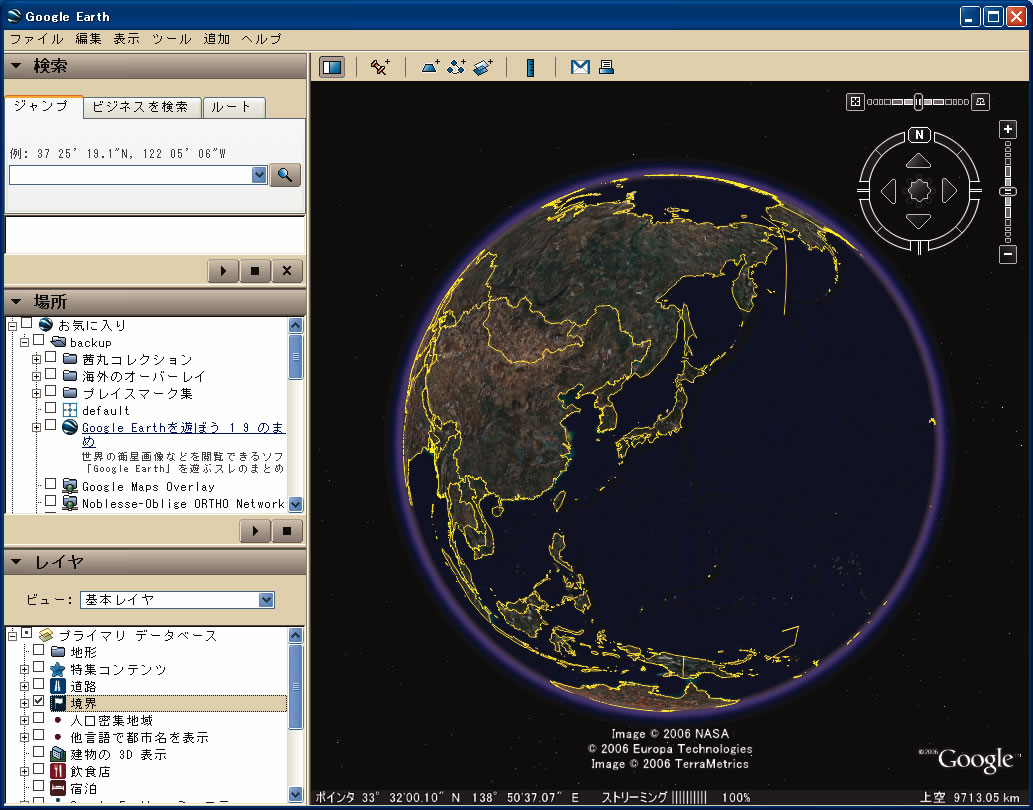Play the search results tour
This screenshot has height=810, width=1033.
point(223,271)
